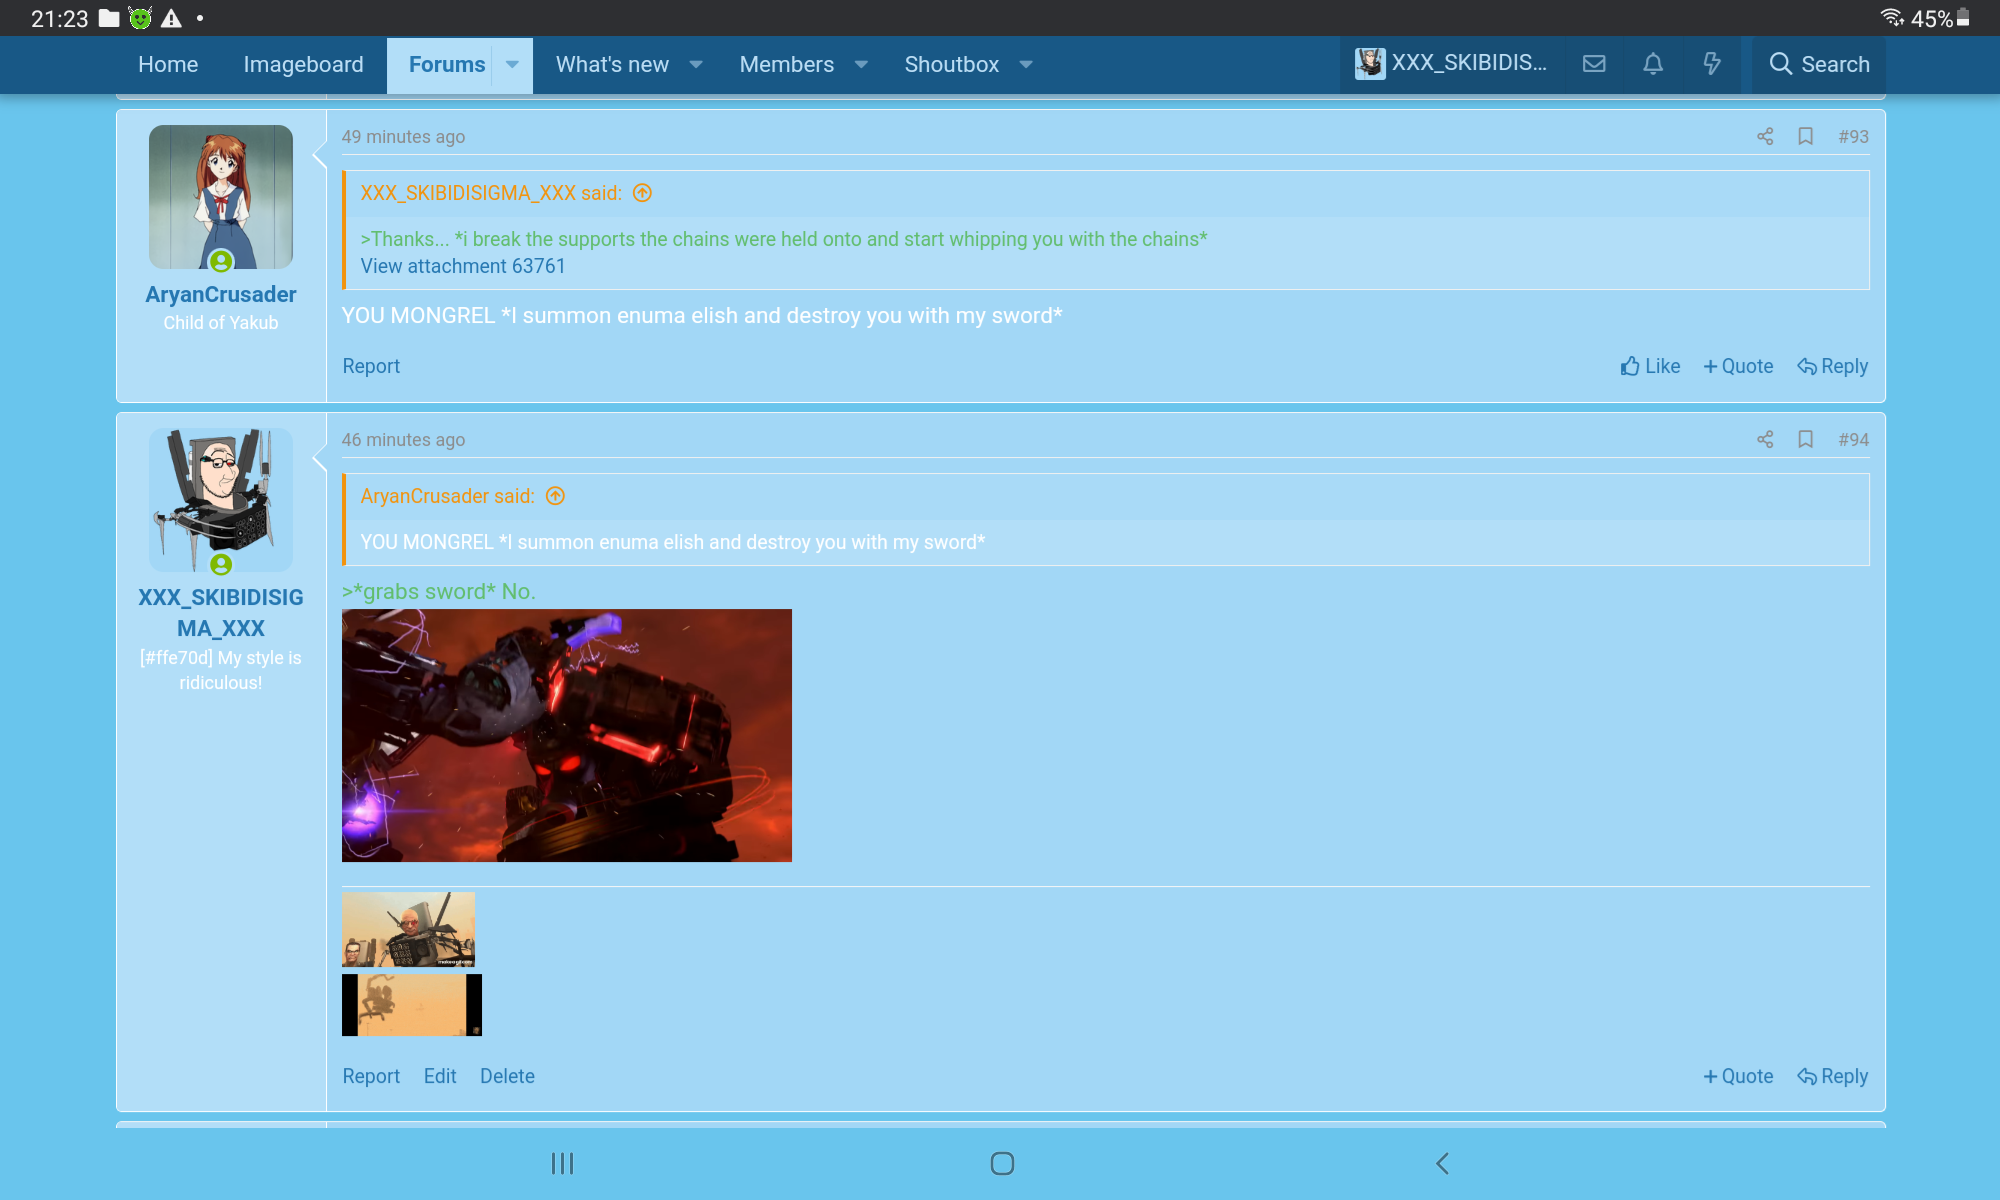Image resolution: width=2000 pixels, height=1200 pixels.
Task: Quote post #94
Action: point(1738,1076)
